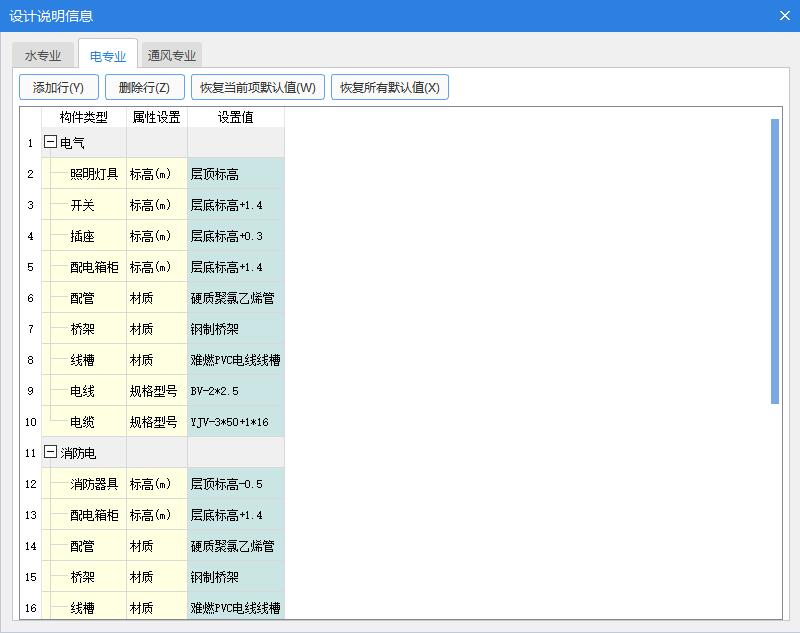This screenshot has height=633, width=800.
Task: Edit 插座 value 层底标高+0.3
Action: (235, 236)
